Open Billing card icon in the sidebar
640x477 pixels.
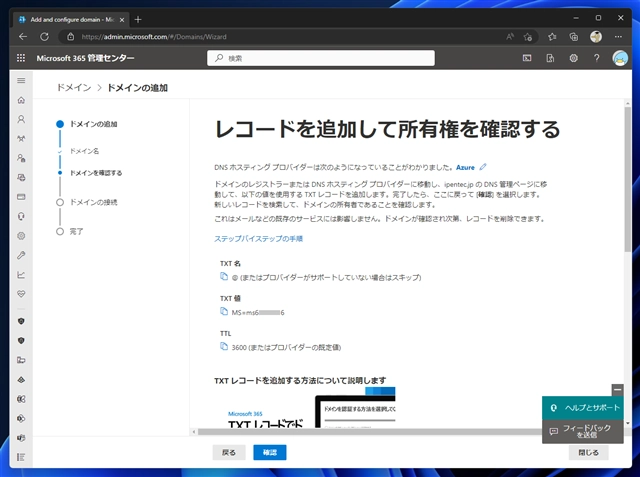(x=21, y=197)
